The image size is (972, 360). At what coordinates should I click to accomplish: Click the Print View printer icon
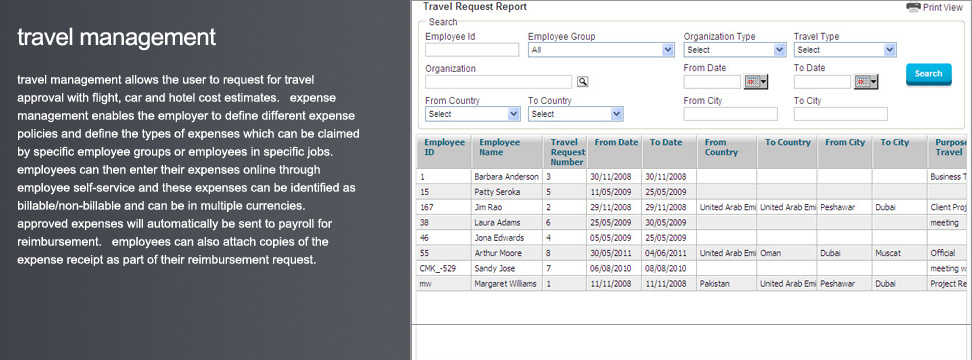(913, 7)
